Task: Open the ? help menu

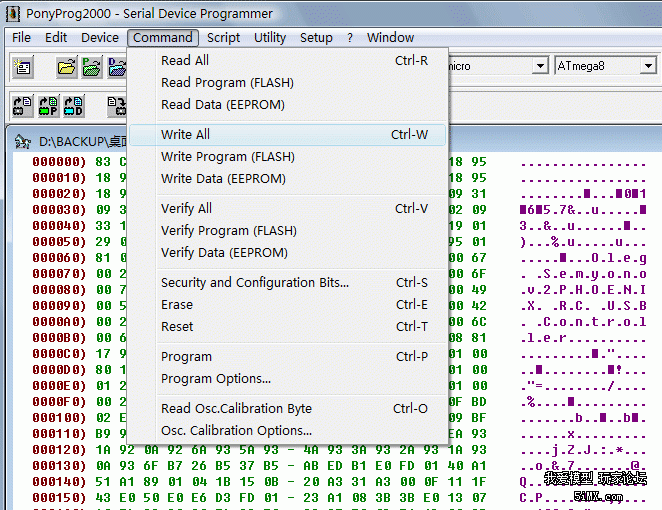Action: coord(350,38)
